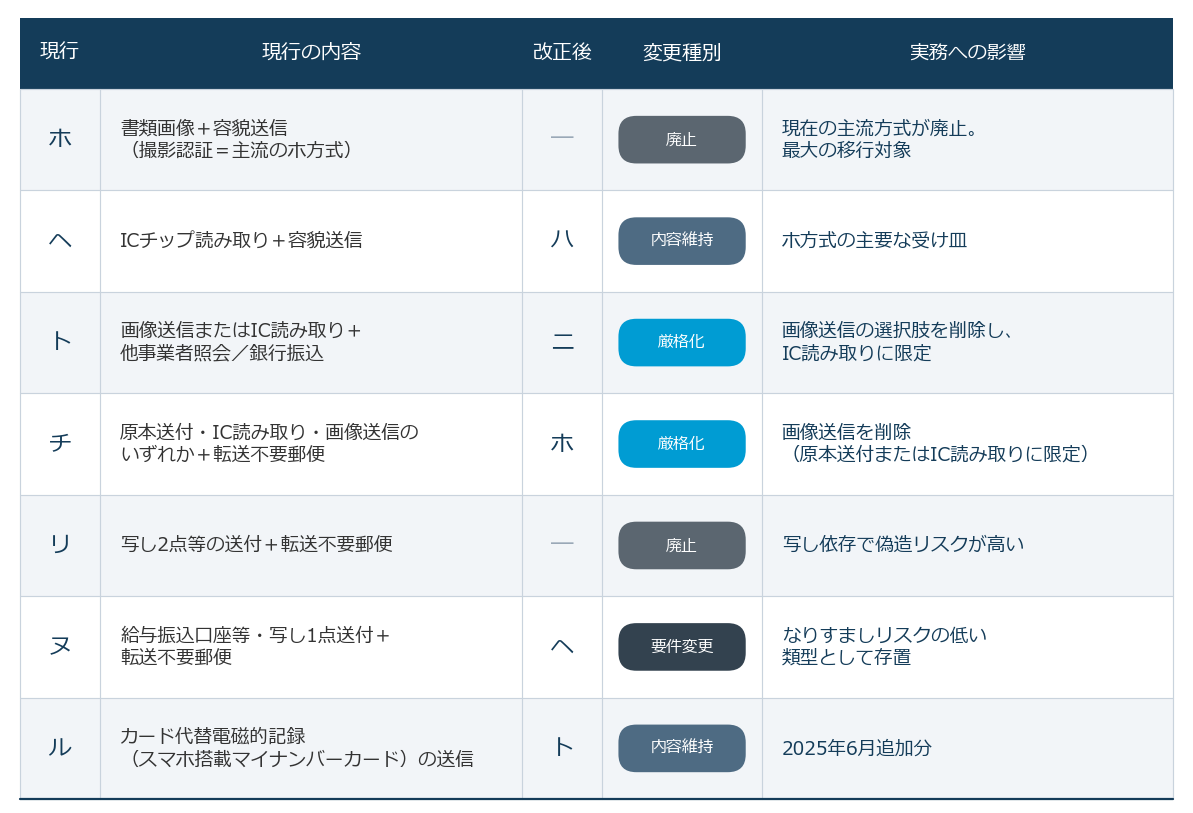Click the text なりすましリスクの低い
This screenshot has width=1193, height=813.
coord(884,635)
